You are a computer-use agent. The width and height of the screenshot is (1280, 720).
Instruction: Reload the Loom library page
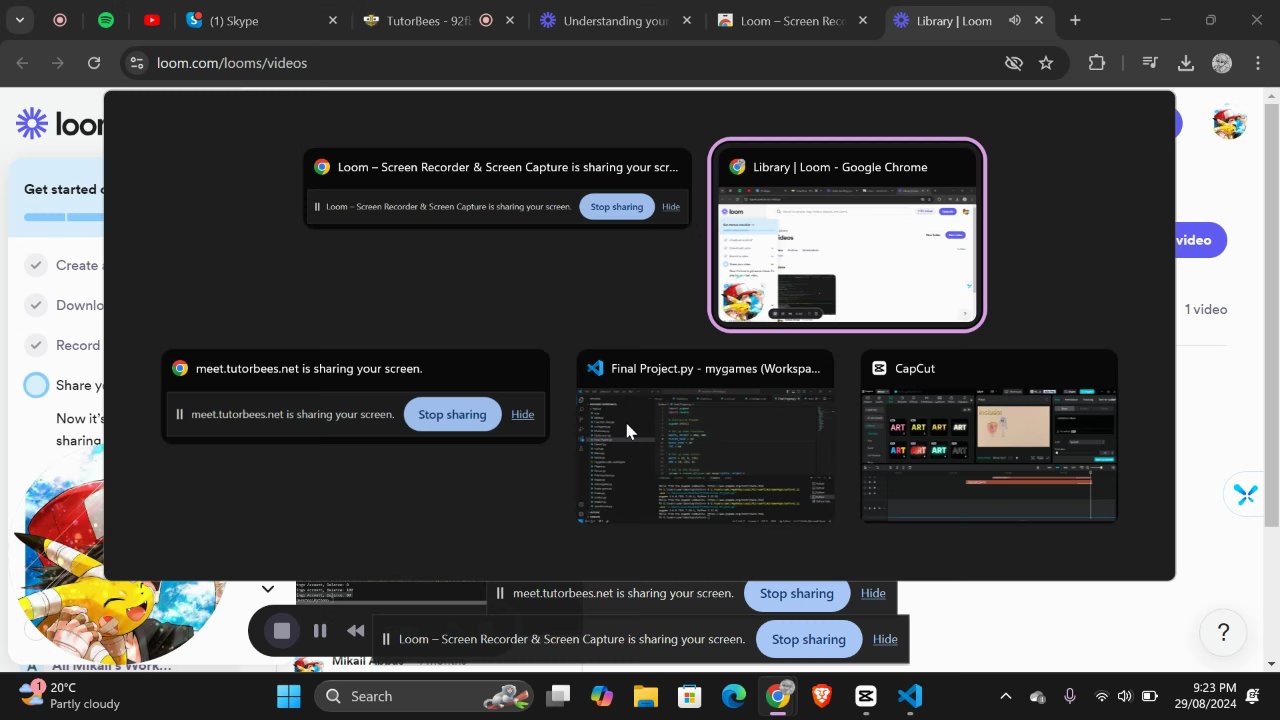tap(94, 63)
